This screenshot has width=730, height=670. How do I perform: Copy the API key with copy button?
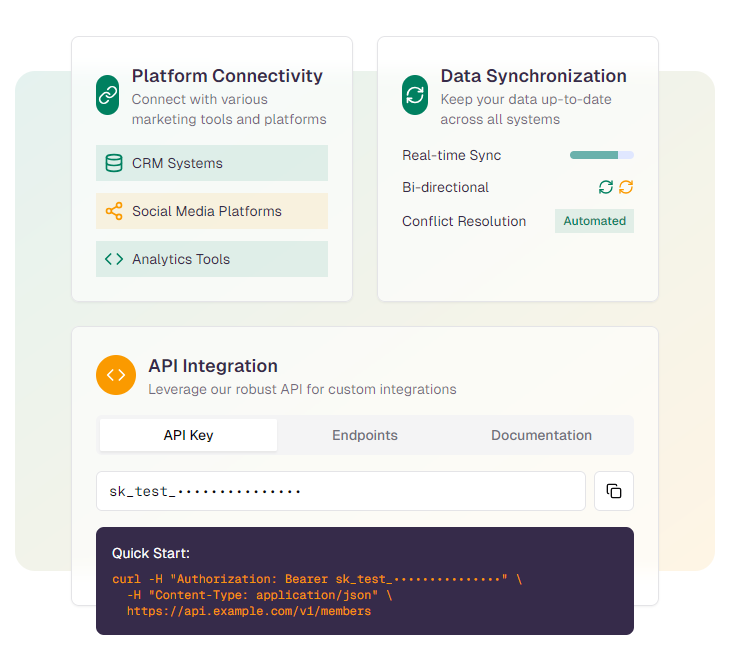point(614,491)
